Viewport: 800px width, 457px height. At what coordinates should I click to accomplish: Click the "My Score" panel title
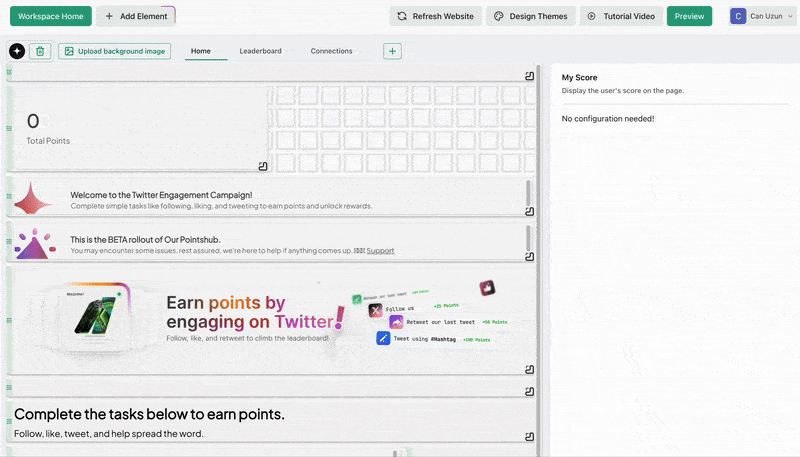click(579, 78)
